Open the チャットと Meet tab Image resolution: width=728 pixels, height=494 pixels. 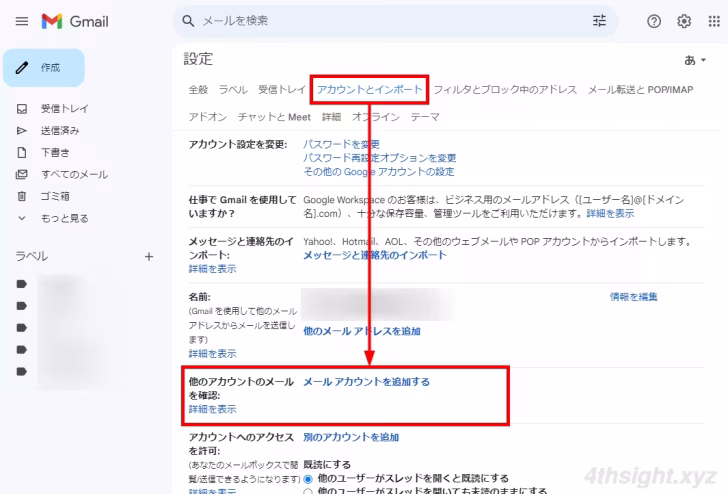(274, 117)
